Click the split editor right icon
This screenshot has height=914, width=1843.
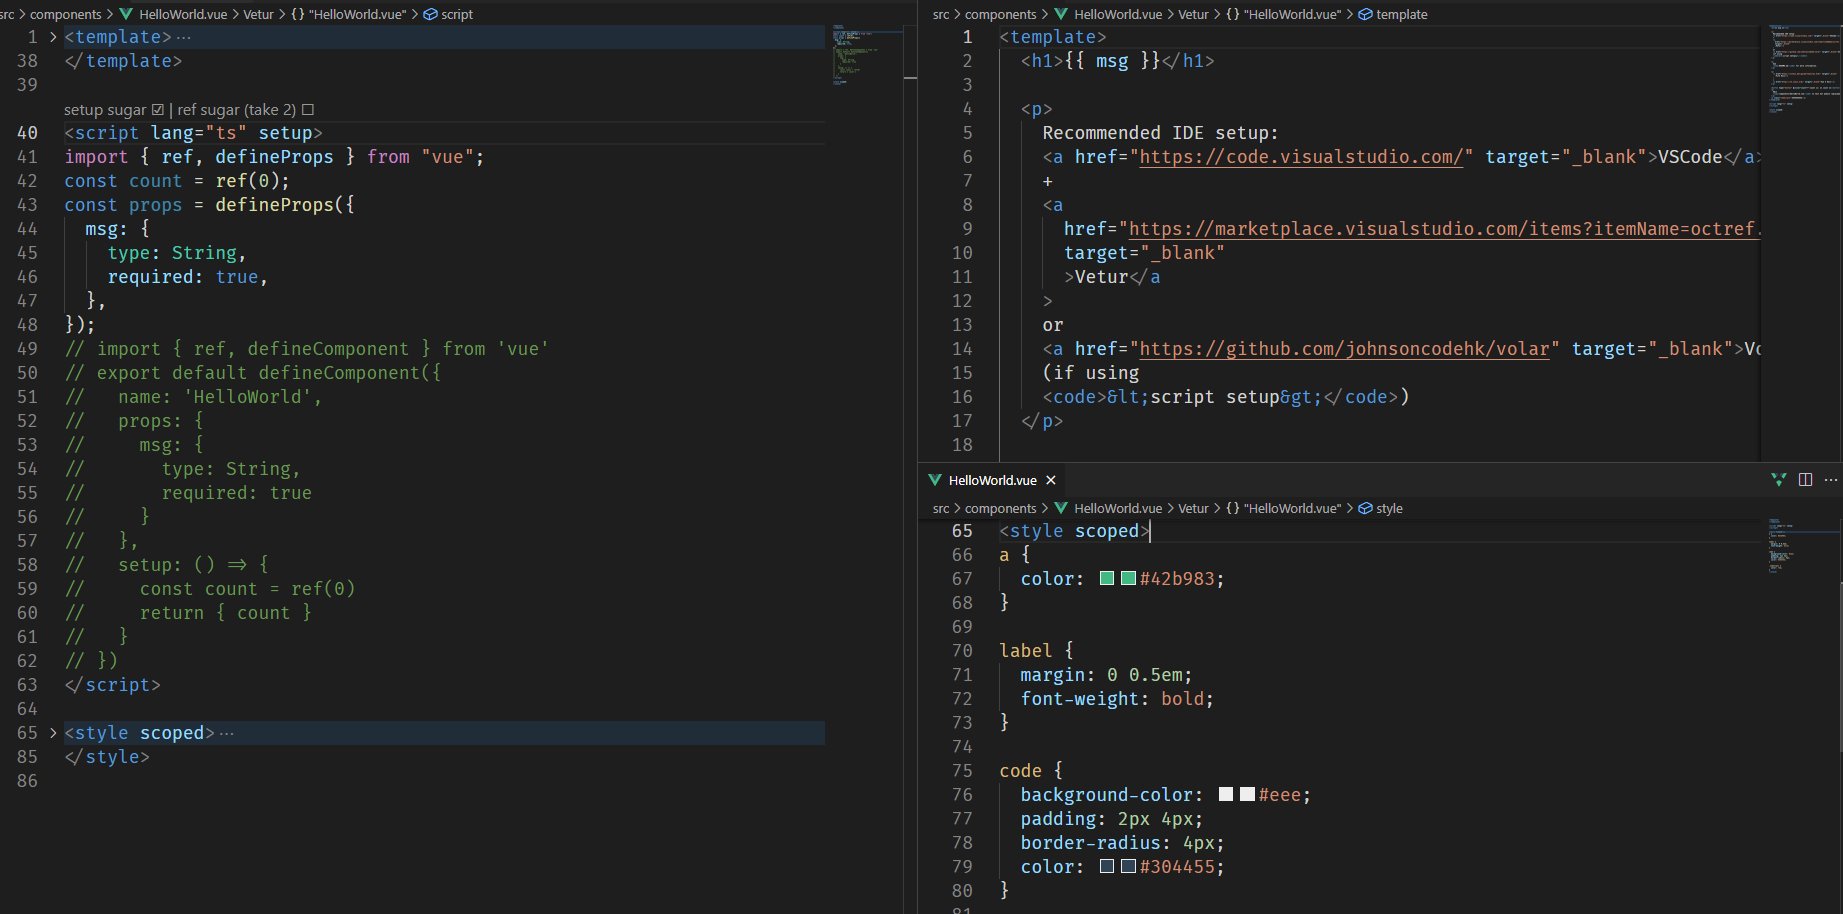[x=1805, y=480]
